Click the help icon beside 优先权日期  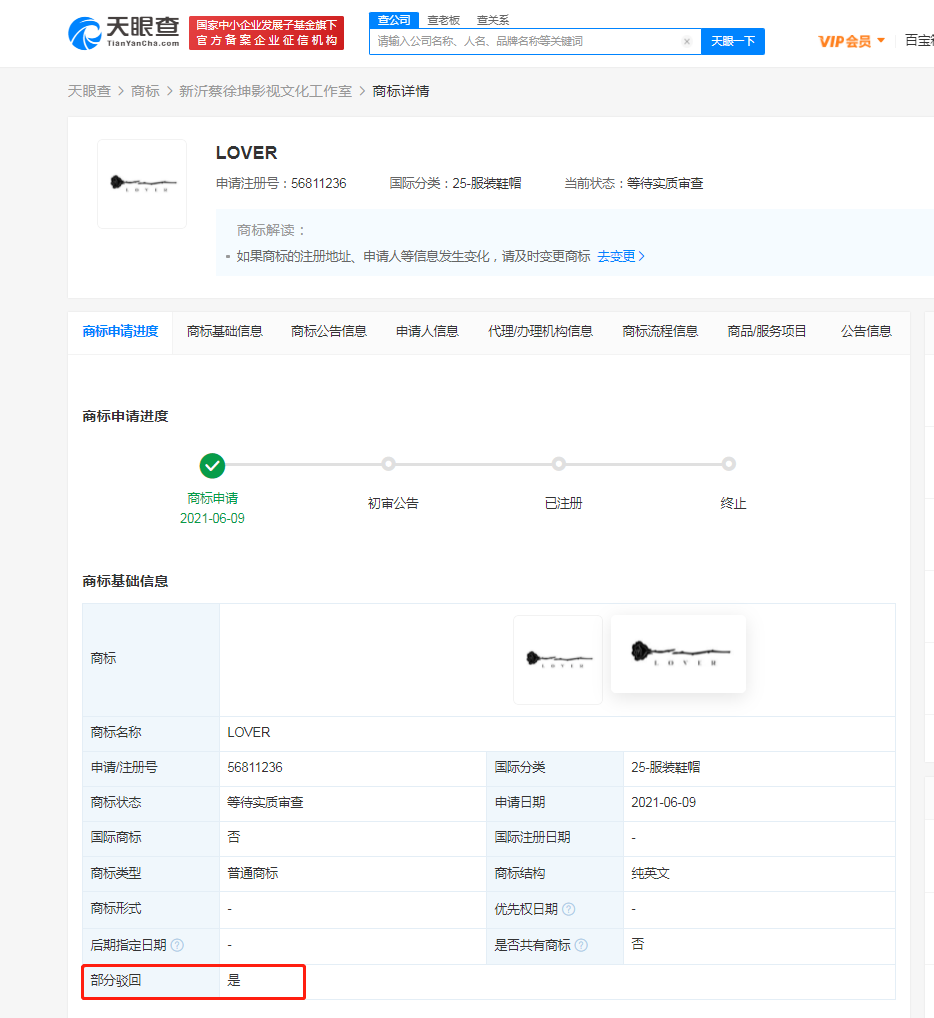569,909
